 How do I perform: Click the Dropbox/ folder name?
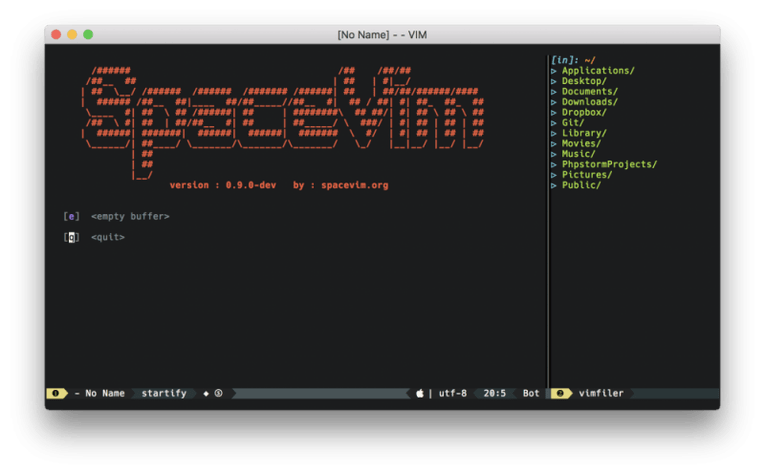click(584, 113)
